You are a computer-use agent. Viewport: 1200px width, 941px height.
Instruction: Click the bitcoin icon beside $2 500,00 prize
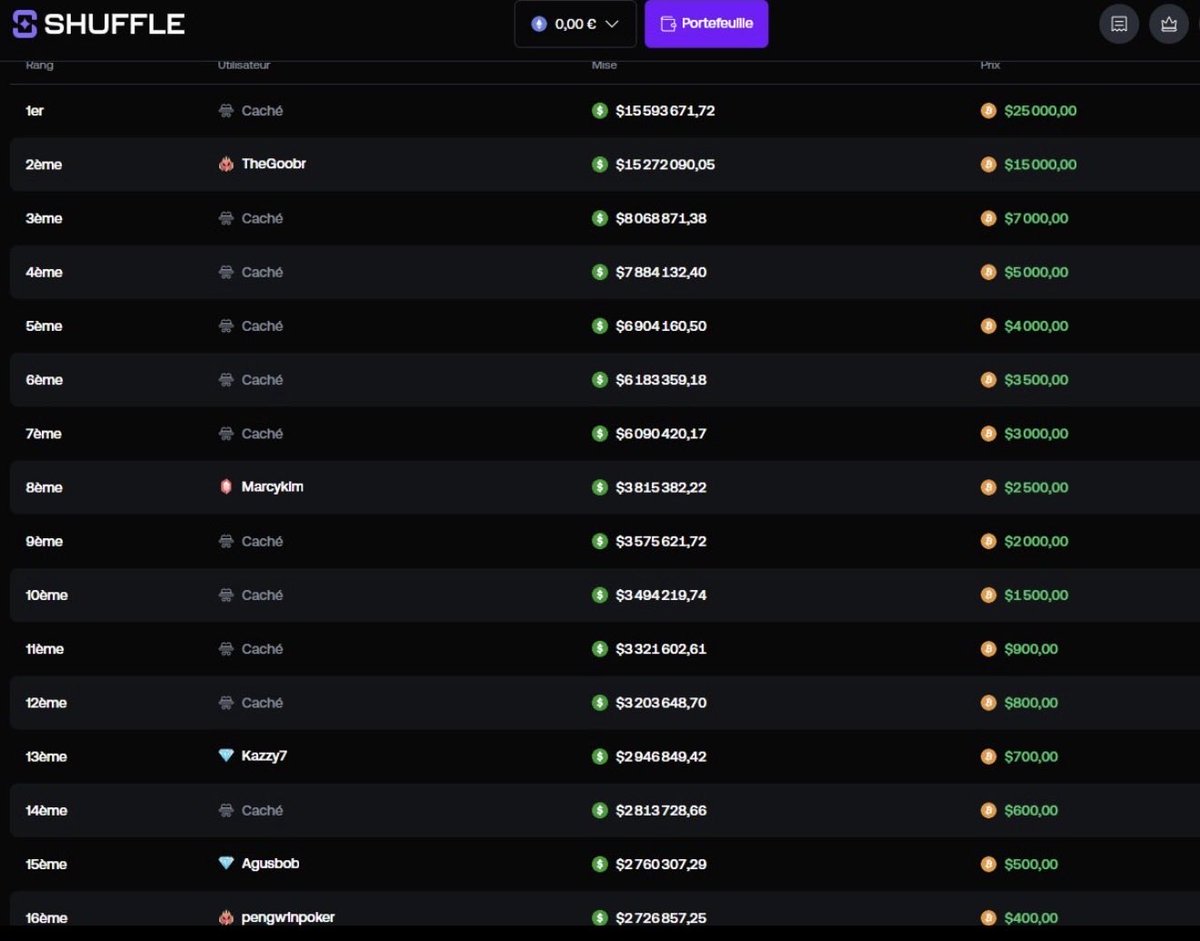click(x=988, y=487)
